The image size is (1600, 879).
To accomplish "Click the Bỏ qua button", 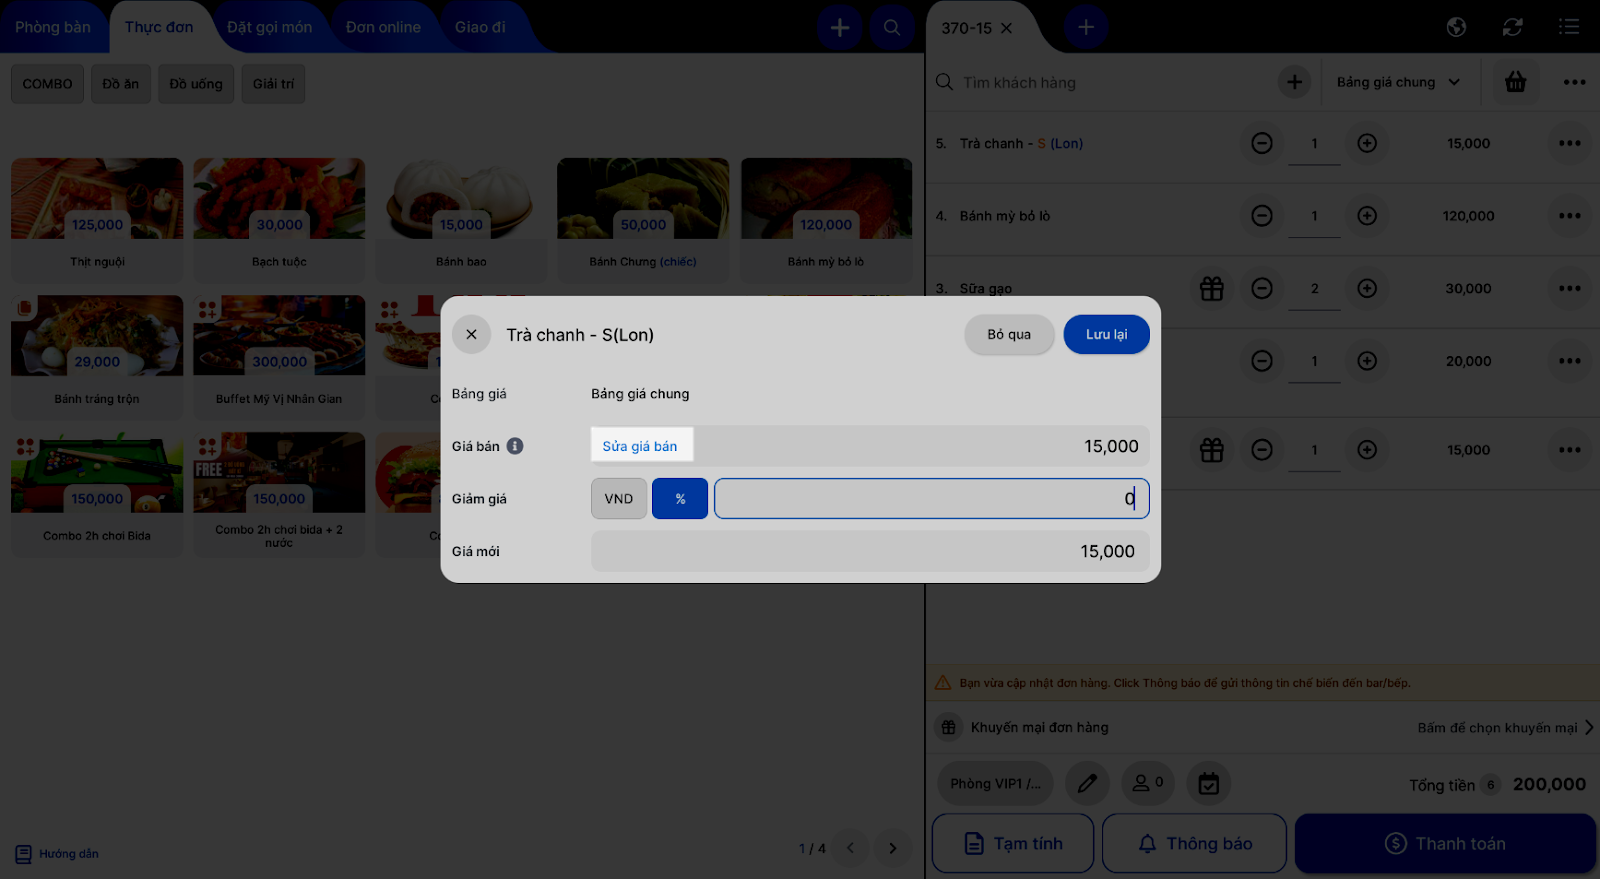I will pyautogui.click(x=1009, y=334).
